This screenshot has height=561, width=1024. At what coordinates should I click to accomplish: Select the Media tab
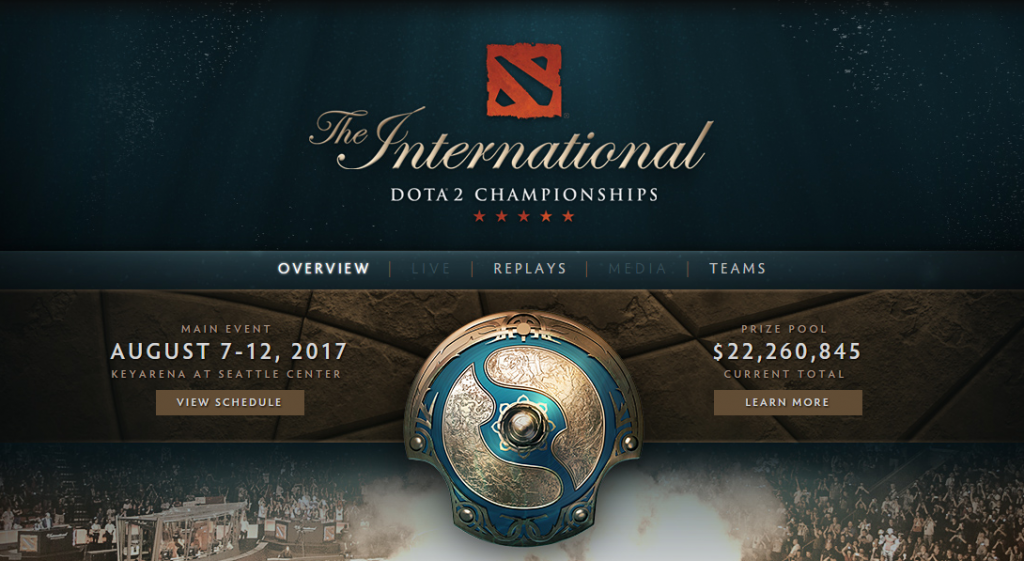tap(637, 268)
